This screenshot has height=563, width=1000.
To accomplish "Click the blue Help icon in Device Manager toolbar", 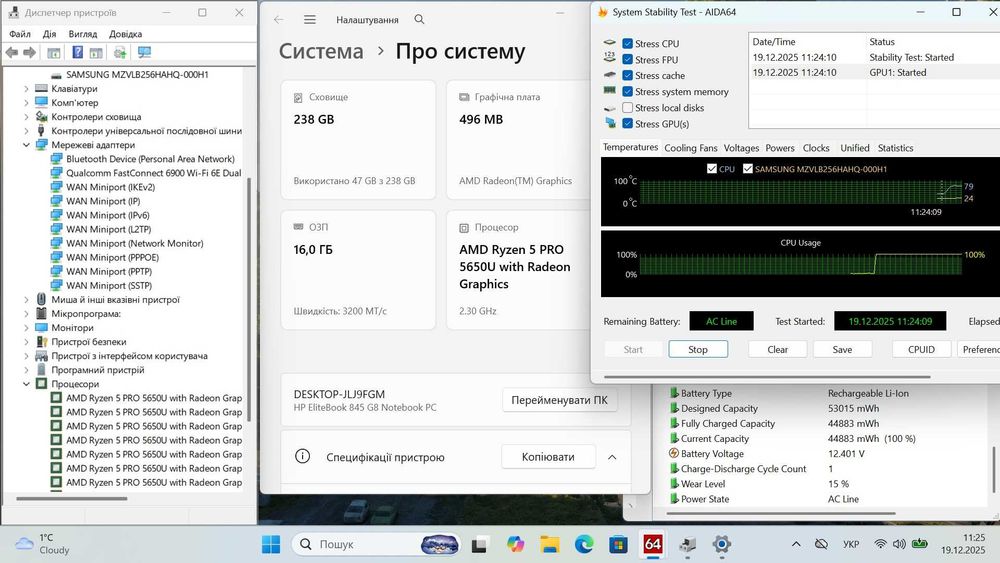I will pos(77,52).
